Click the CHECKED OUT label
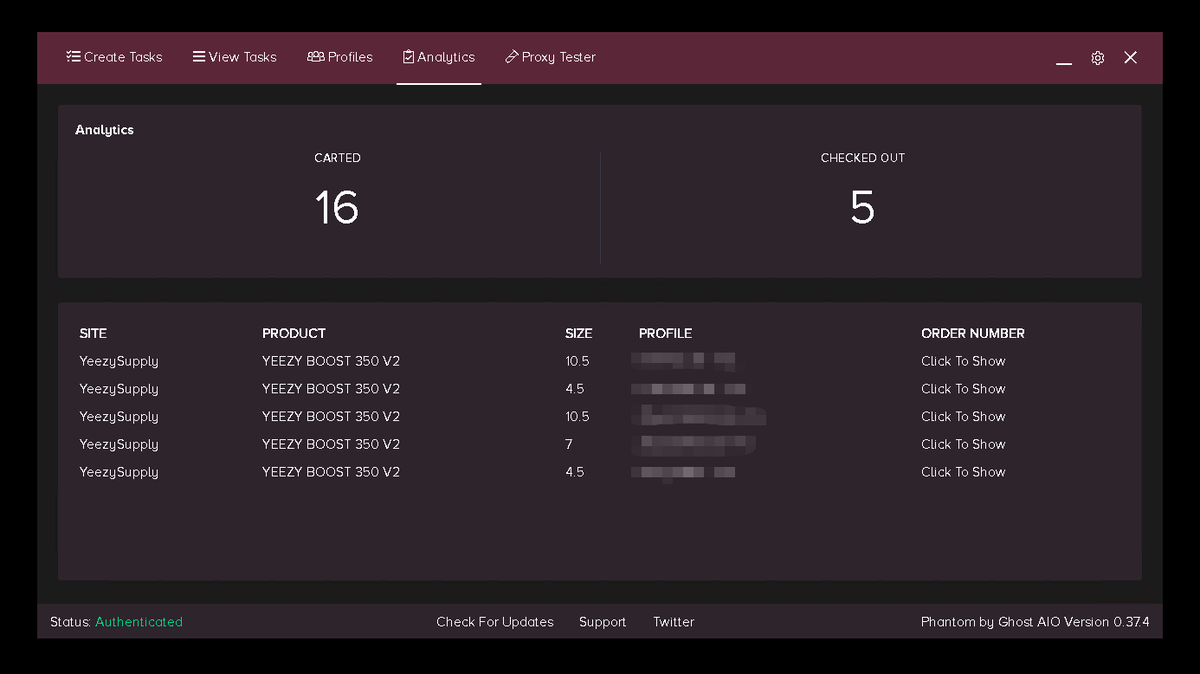The width and height of the screenshot is (1200, 674). 863,158
